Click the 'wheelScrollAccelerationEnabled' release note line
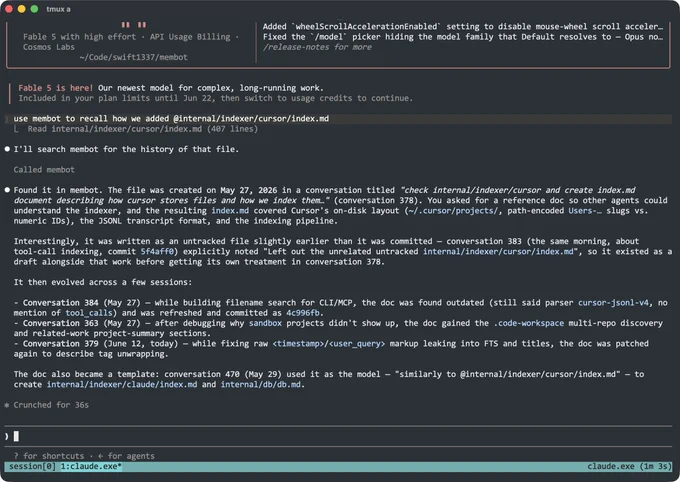Image resolution: width=680 pixels, height=482 pixels. (x=463, y=26)
